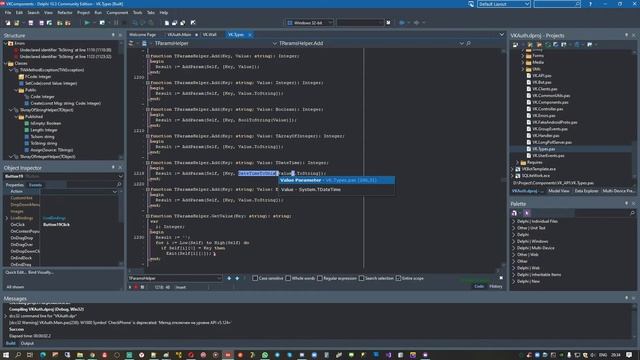Click the Save All toolbar icon
The image size is (640, 360).
(41, 23)
